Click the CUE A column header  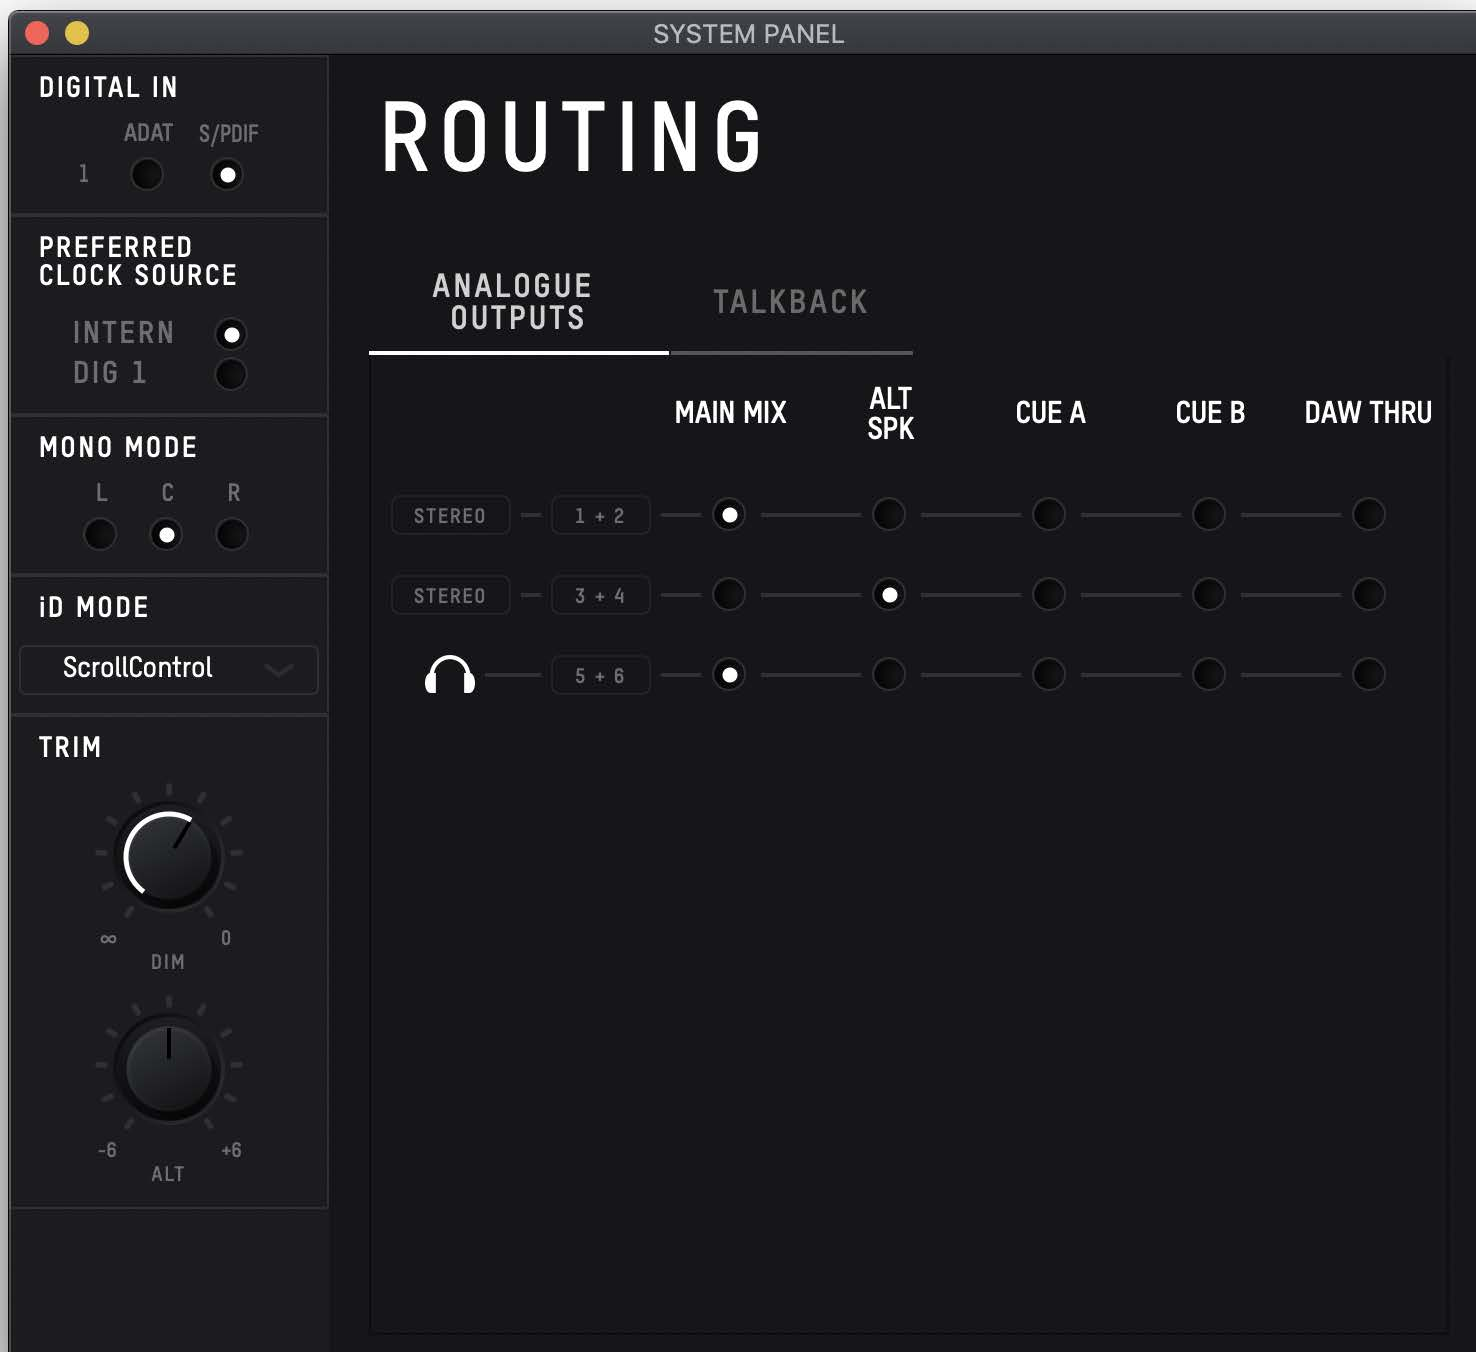point(1050,413)
